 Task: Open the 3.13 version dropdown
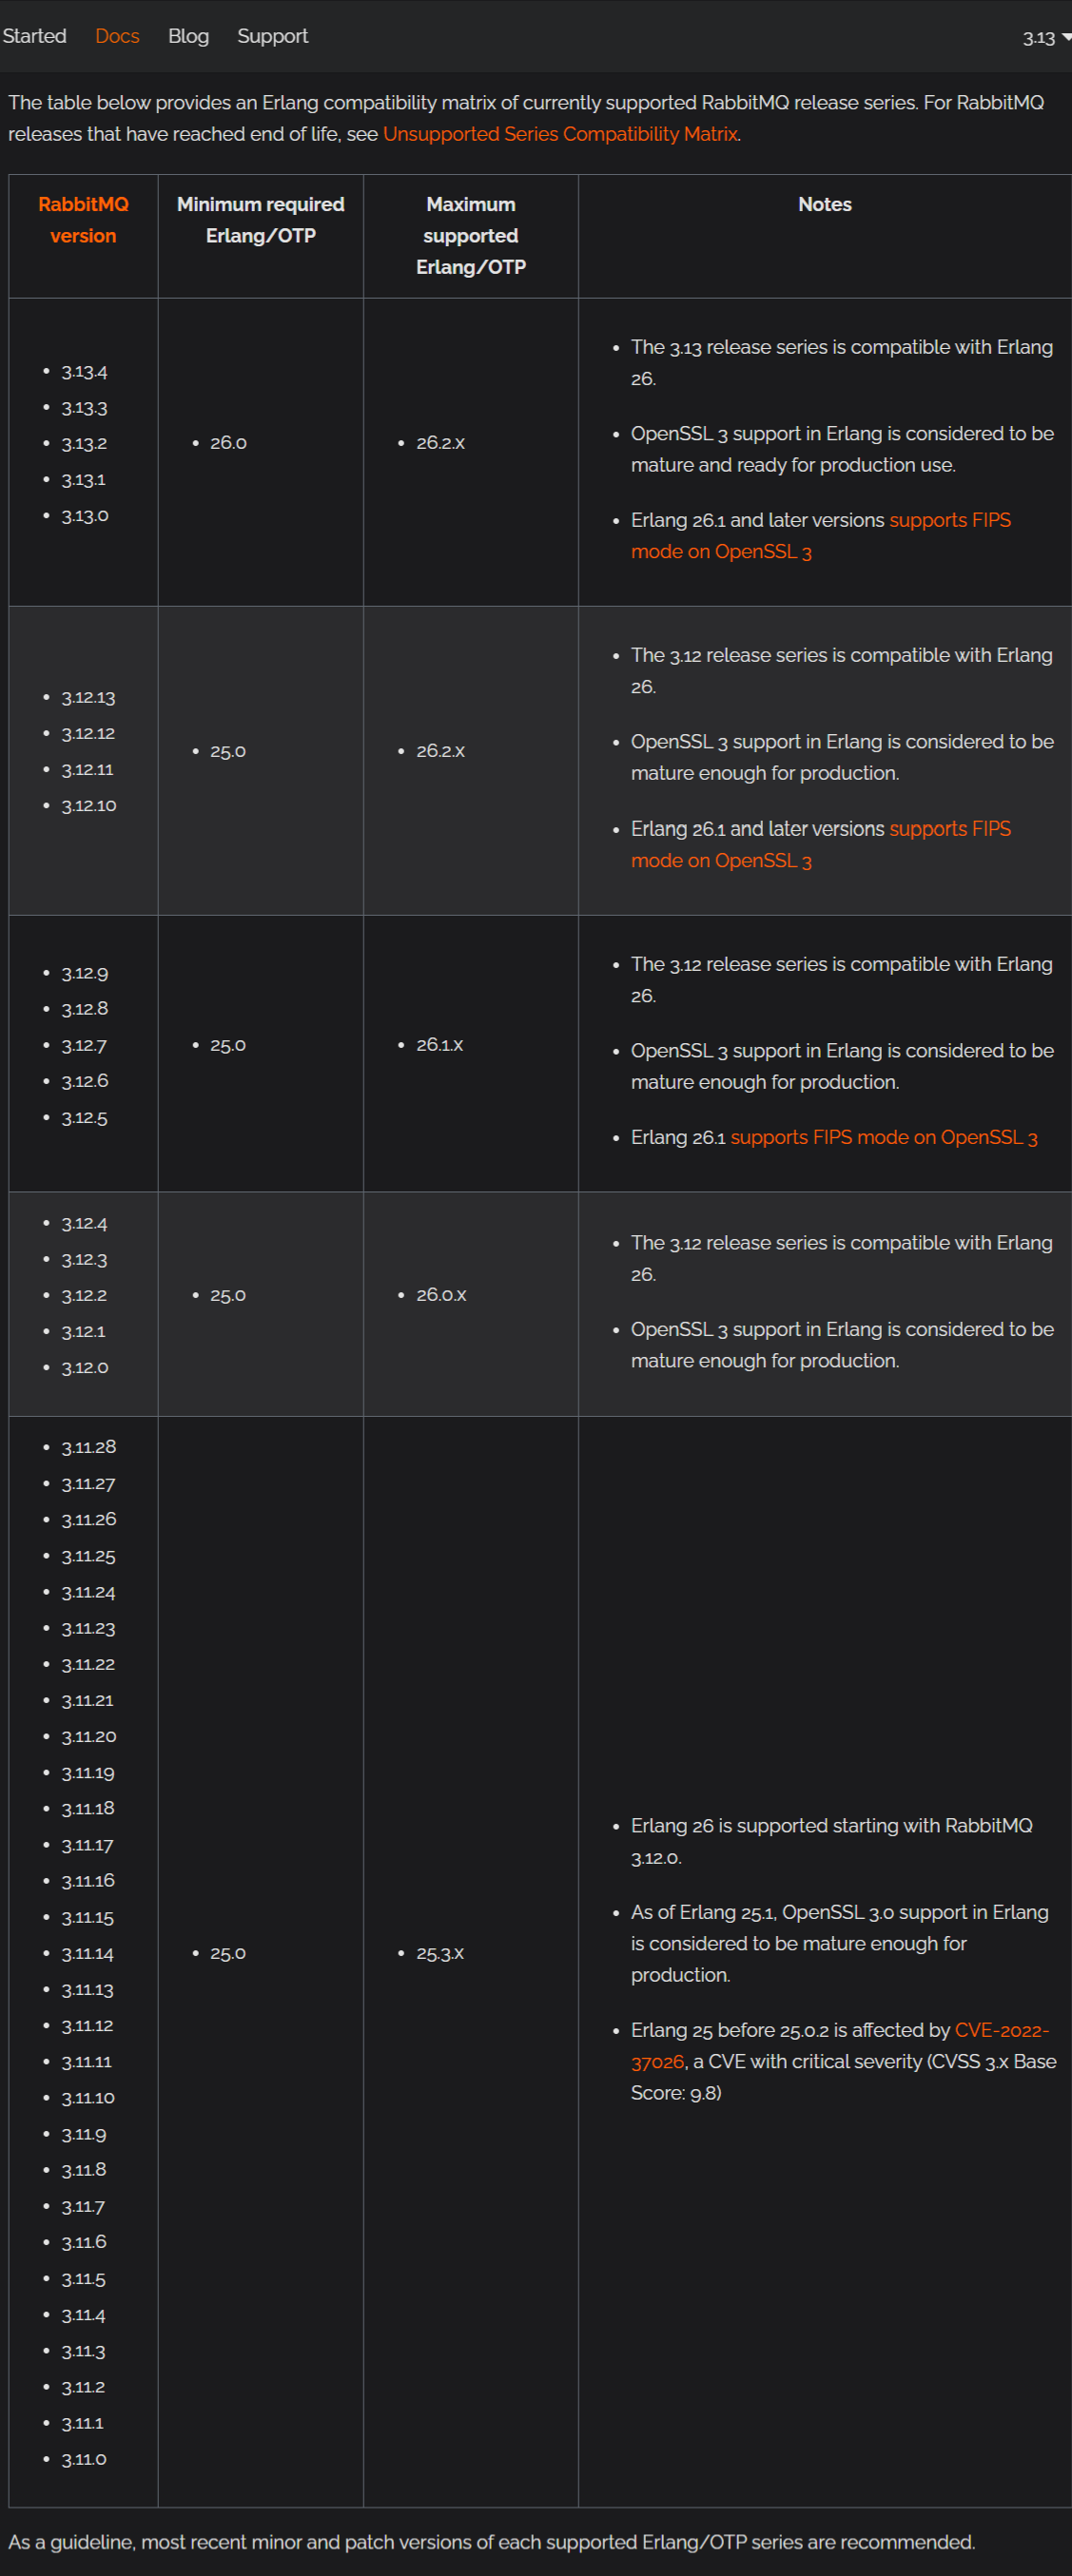pyautogui.click(x=1046, y=38)
